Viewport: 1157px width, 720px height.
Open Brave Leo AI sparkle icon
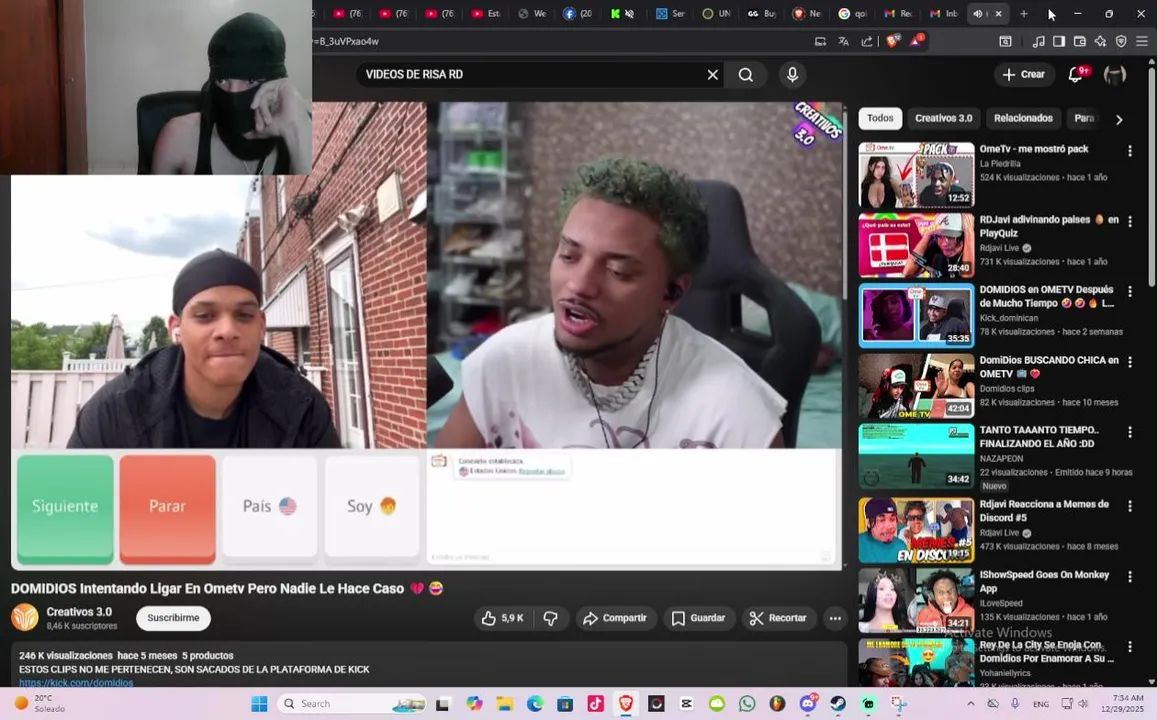coord(1100,41)
